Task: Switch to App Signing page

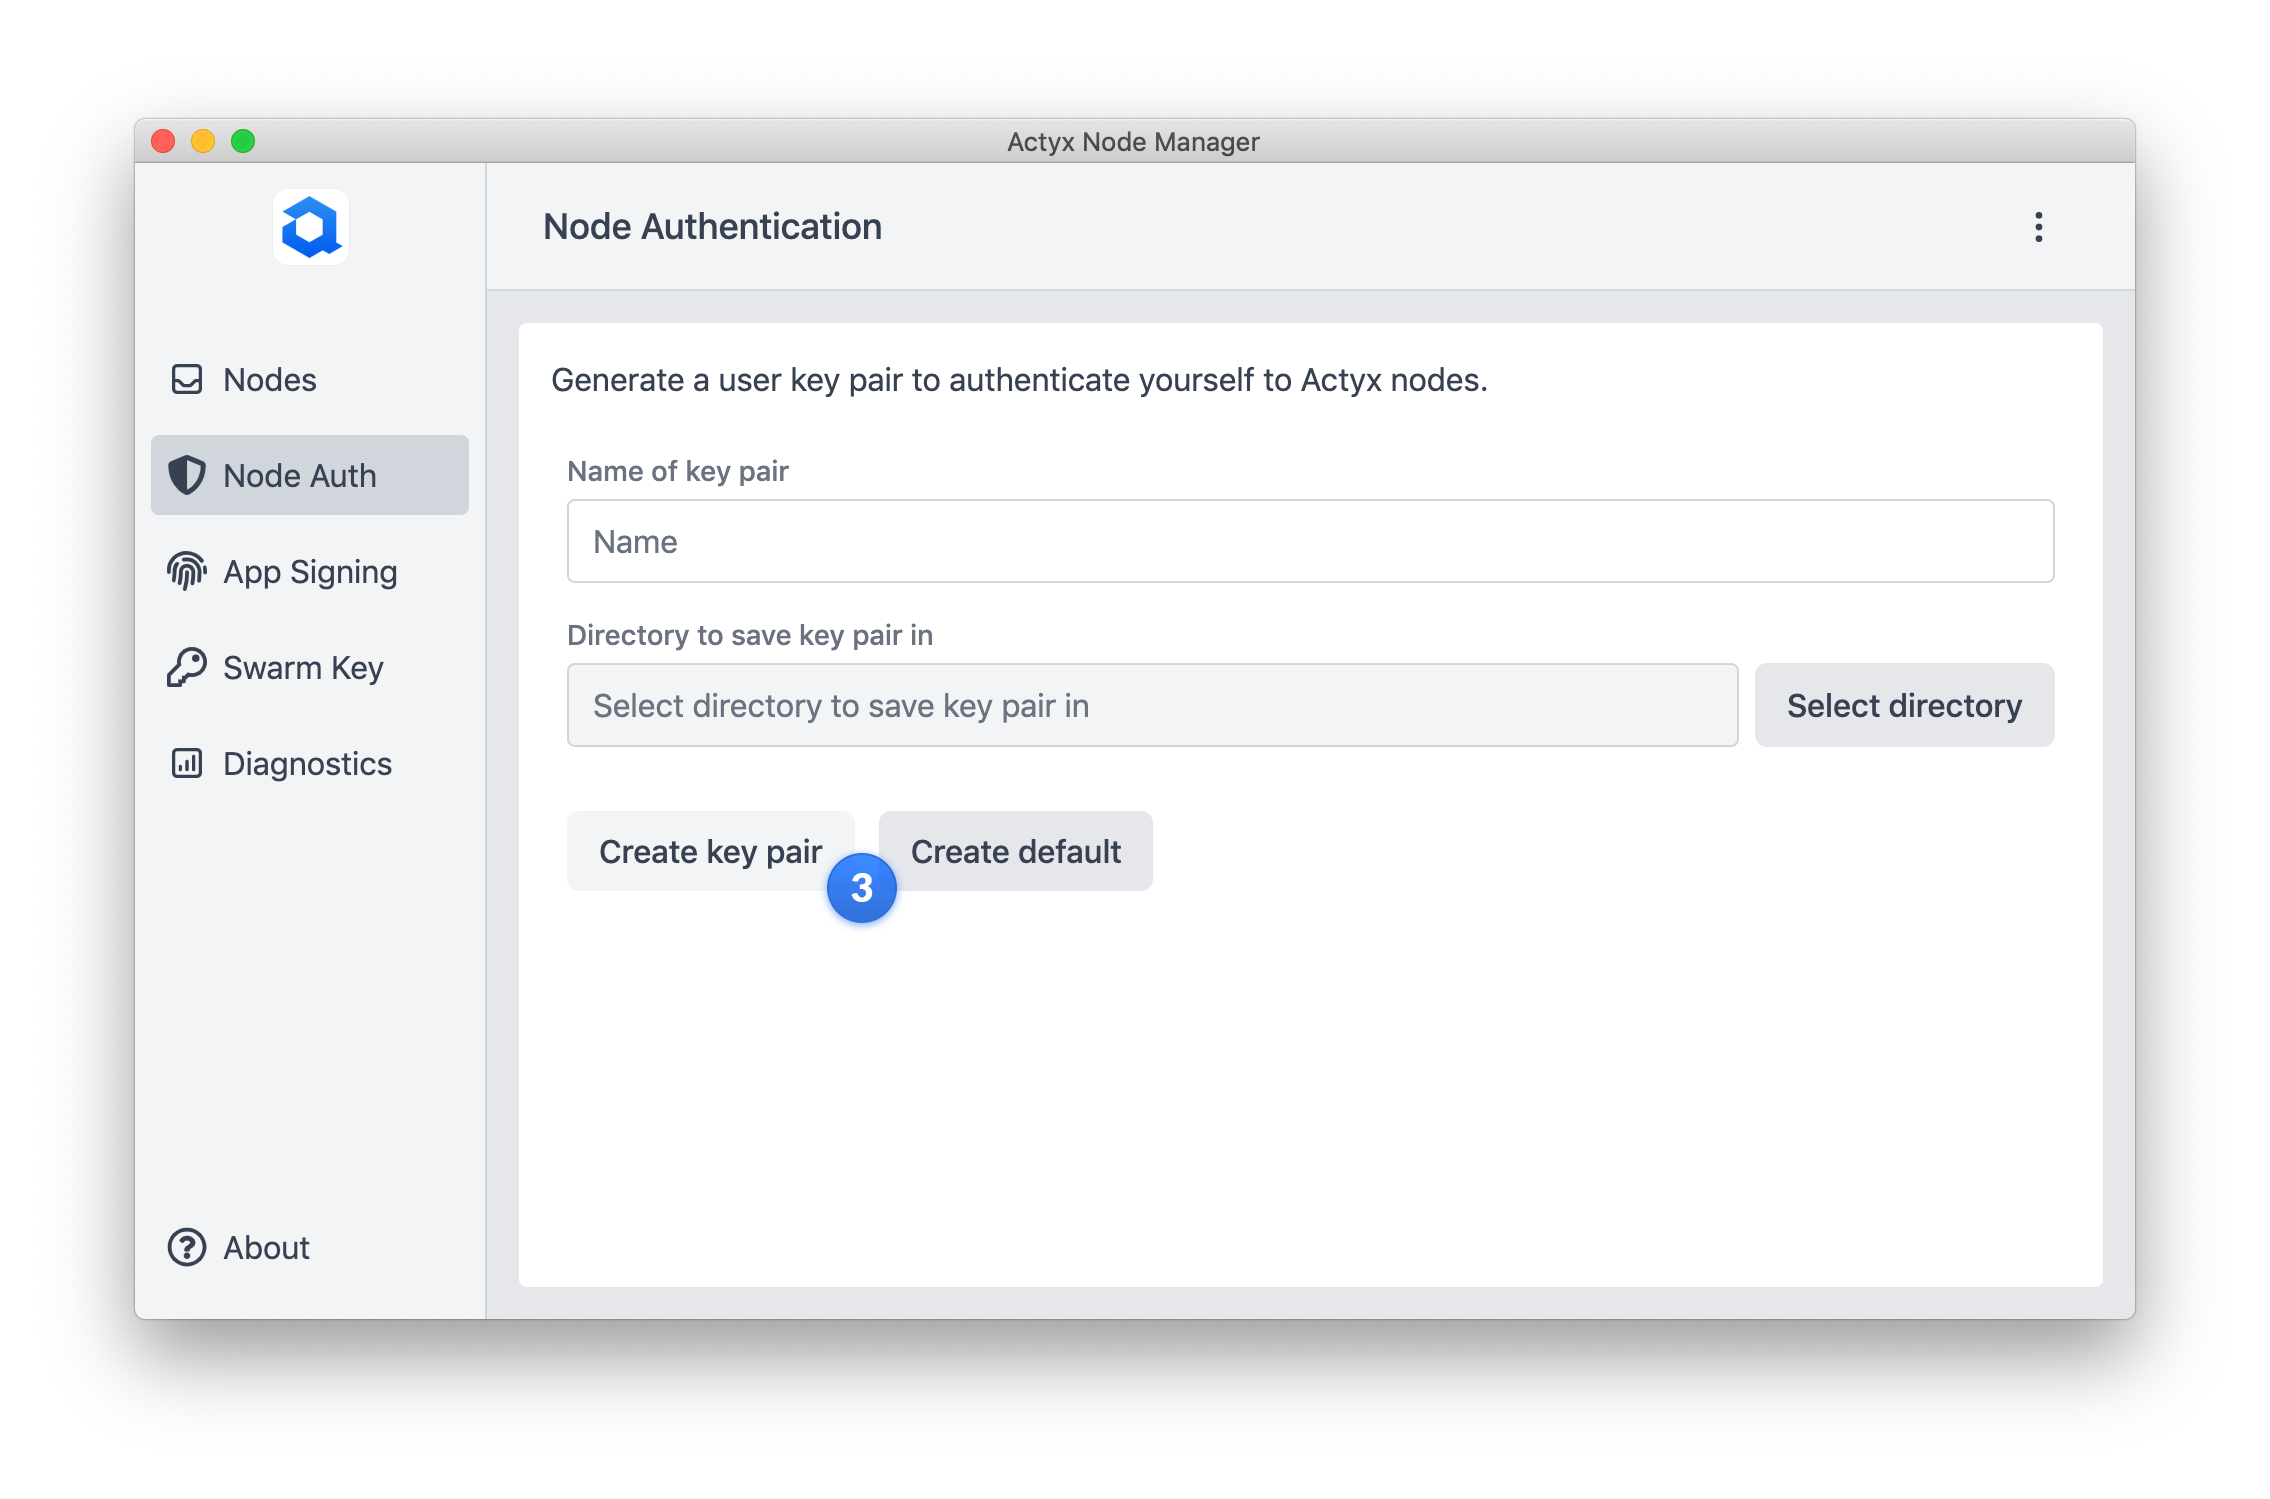Action: point(310,572)
